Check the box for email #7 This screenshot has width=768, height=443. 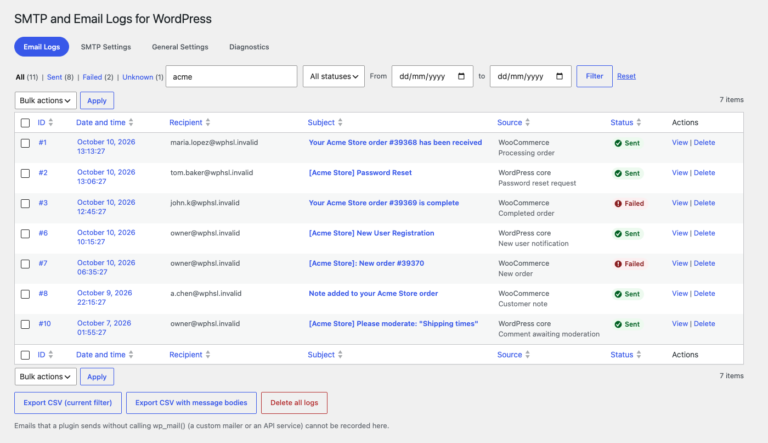[x=25, y=264]
